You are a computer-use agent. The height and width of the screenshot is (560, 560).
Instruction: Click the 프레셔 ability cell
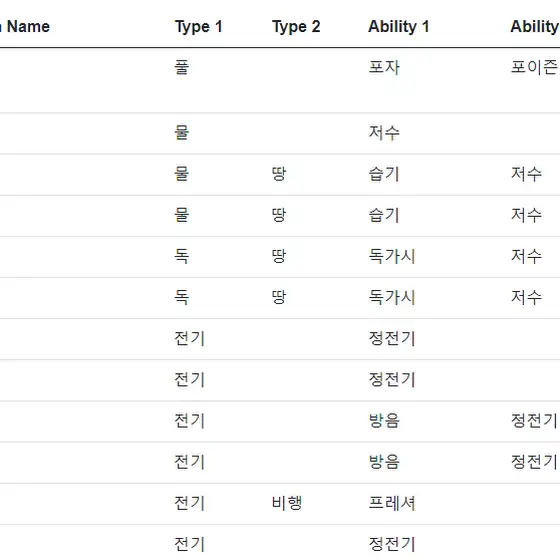coord(392,503)
